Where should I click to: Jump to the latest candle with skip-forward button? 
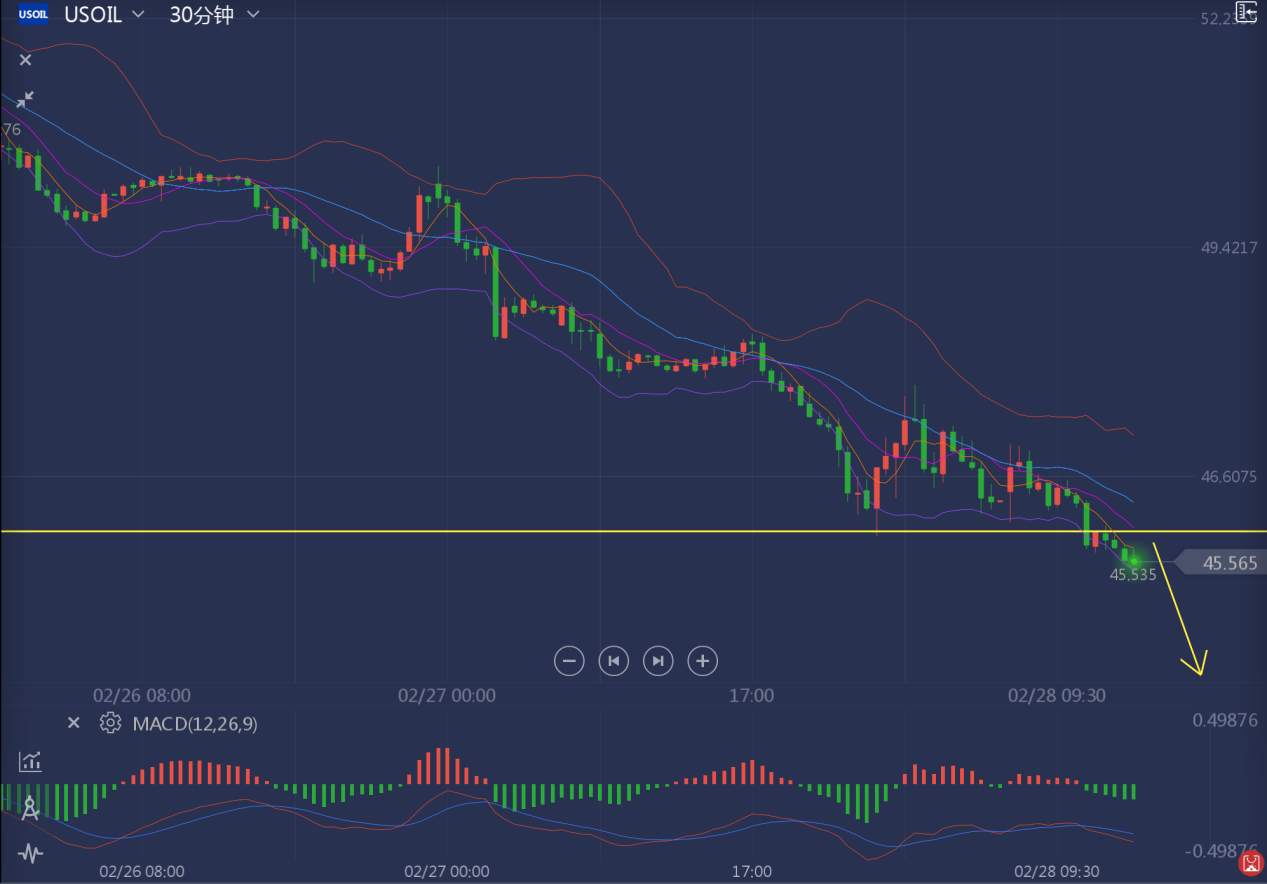(x=658, y=661)
